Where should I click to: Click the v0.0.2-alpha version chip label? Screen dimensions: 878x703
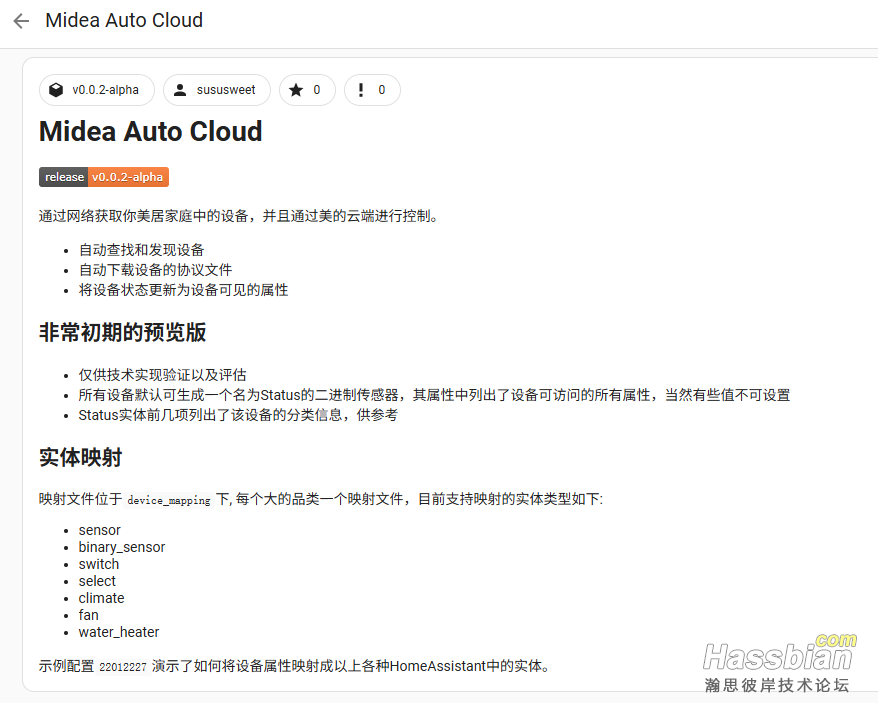tap(105, 90)
